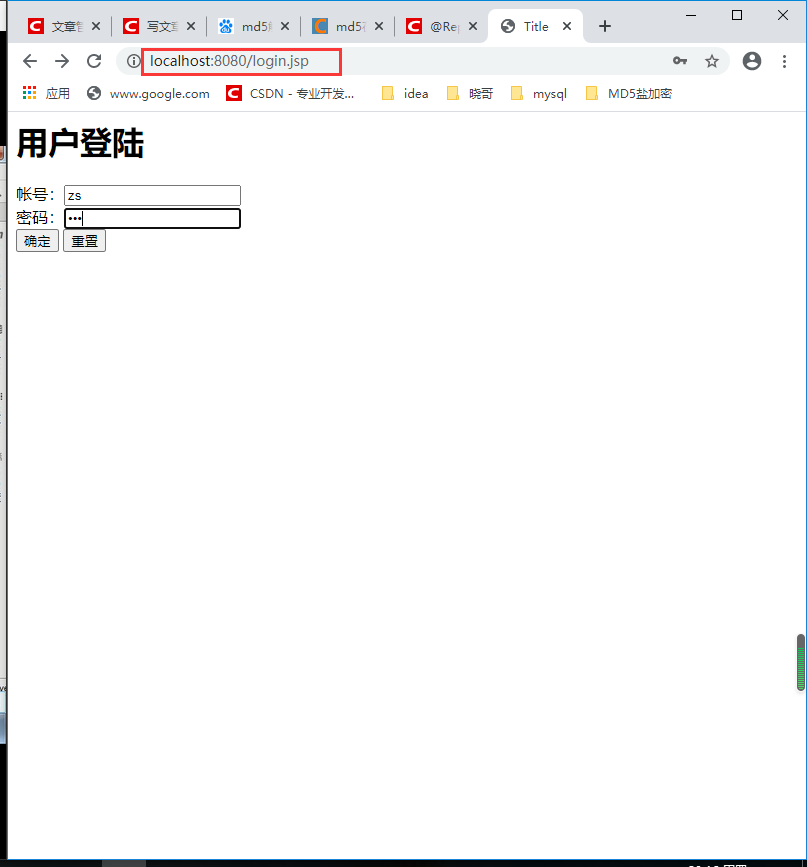The image size is (807, 867).
Task: Switch to the Baidu md5 tab
Action: pos(244,26)
